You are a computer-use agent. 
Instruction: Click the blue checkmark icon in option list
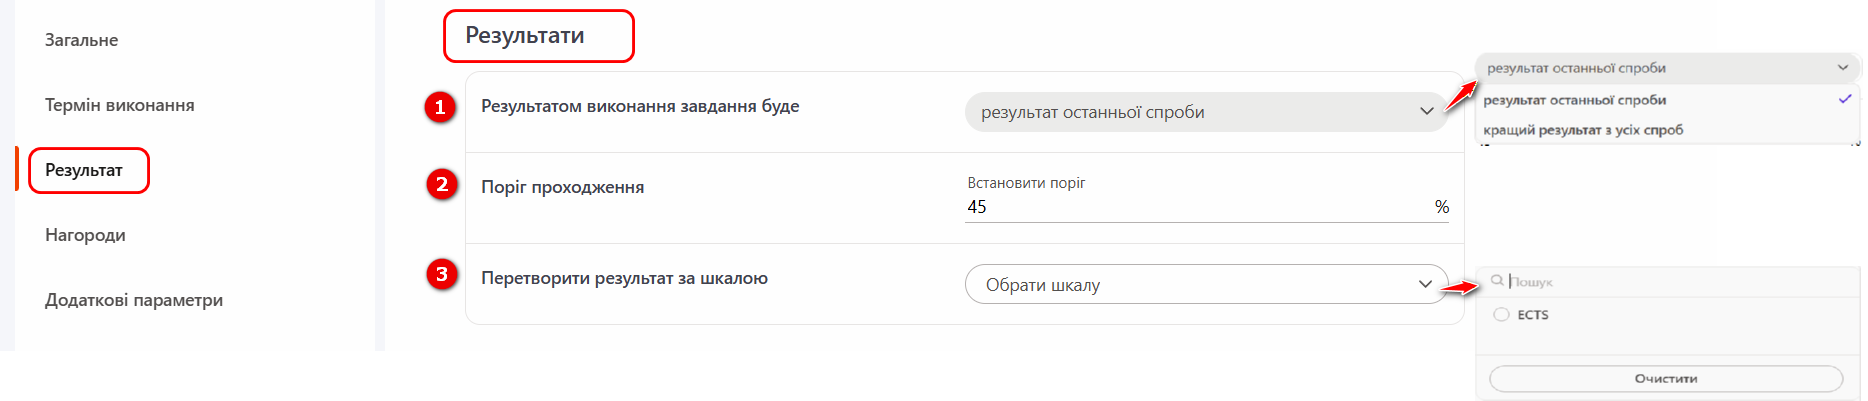click(x=1844, y=99)
